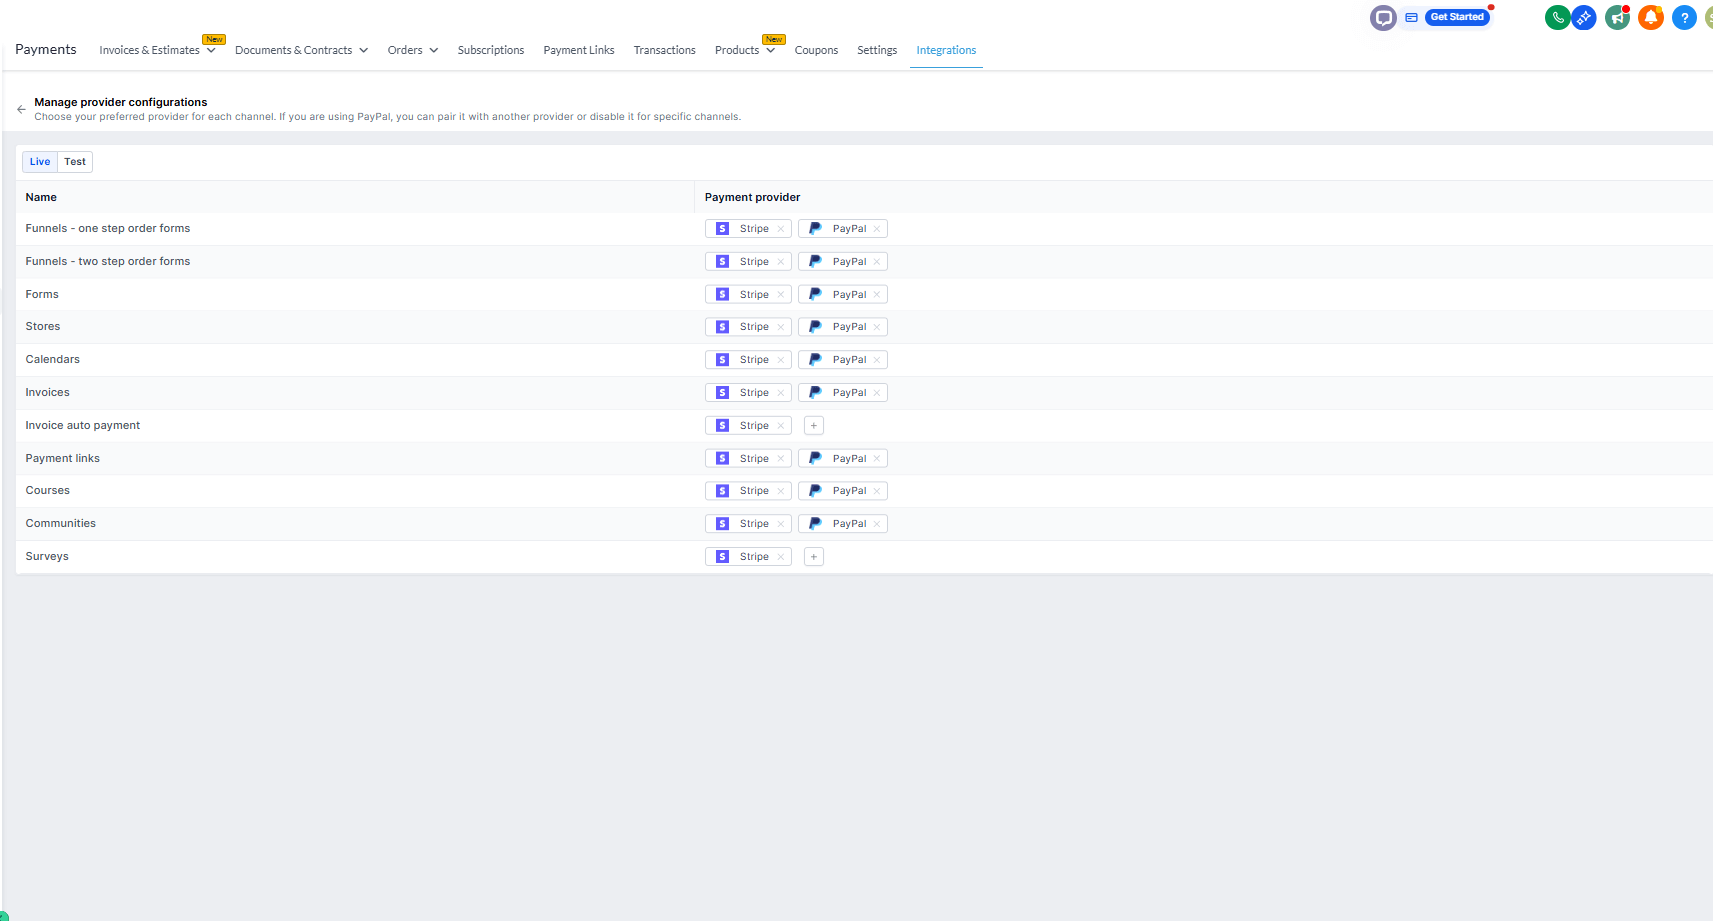
Task: Open the Payment Links tab
Action: click(579, 50)
